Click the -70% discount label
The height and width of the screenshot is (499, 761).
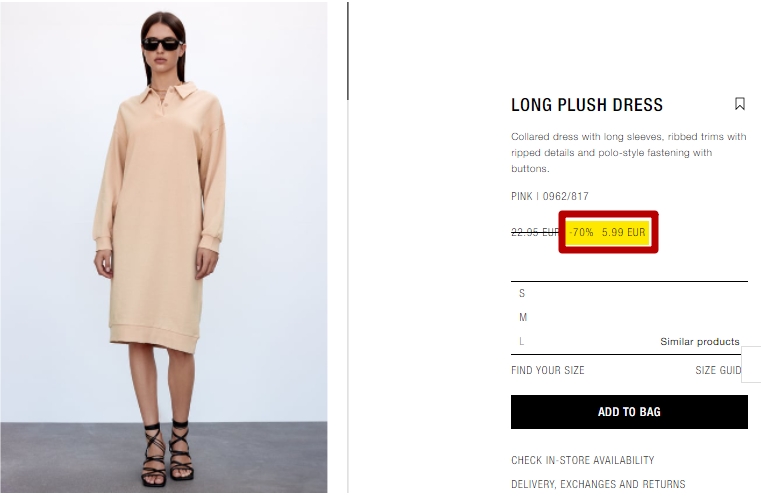pyautogui.click(x=581, y=233)
